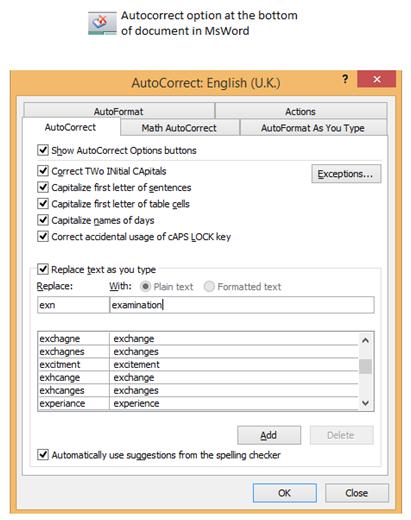The image size is (411, 520).
Task: Click the question mark help icon
Action: tap(345, 79)
